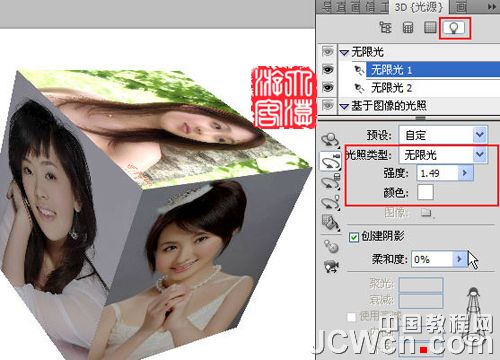The image size is (500, 360).
Task: Collapse panels with double-arrow icon
Action: pyautogui.click(x=492, y=7)
